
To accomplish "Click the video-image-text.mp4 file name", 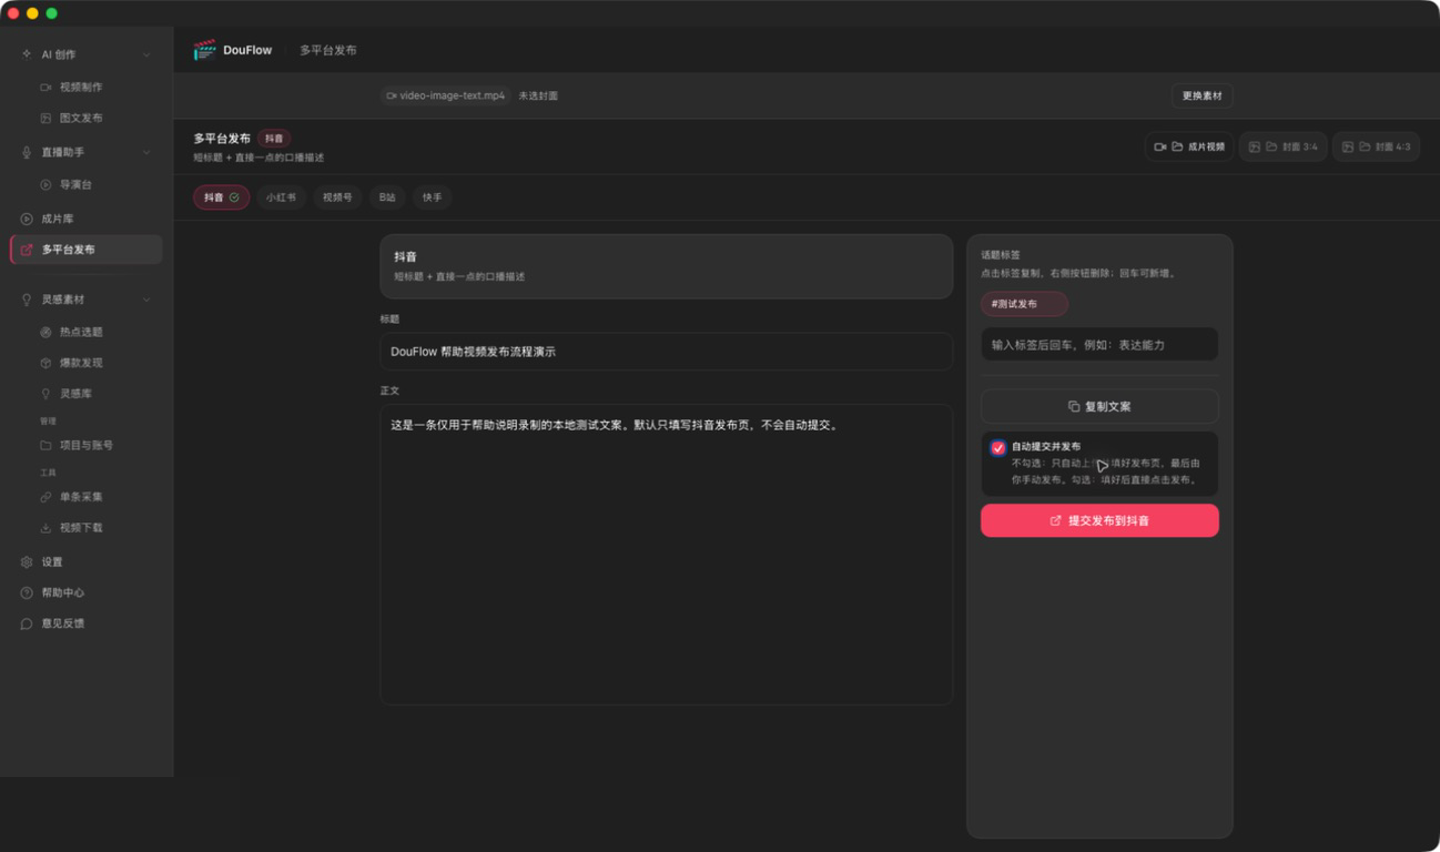I will click(452, 96).
